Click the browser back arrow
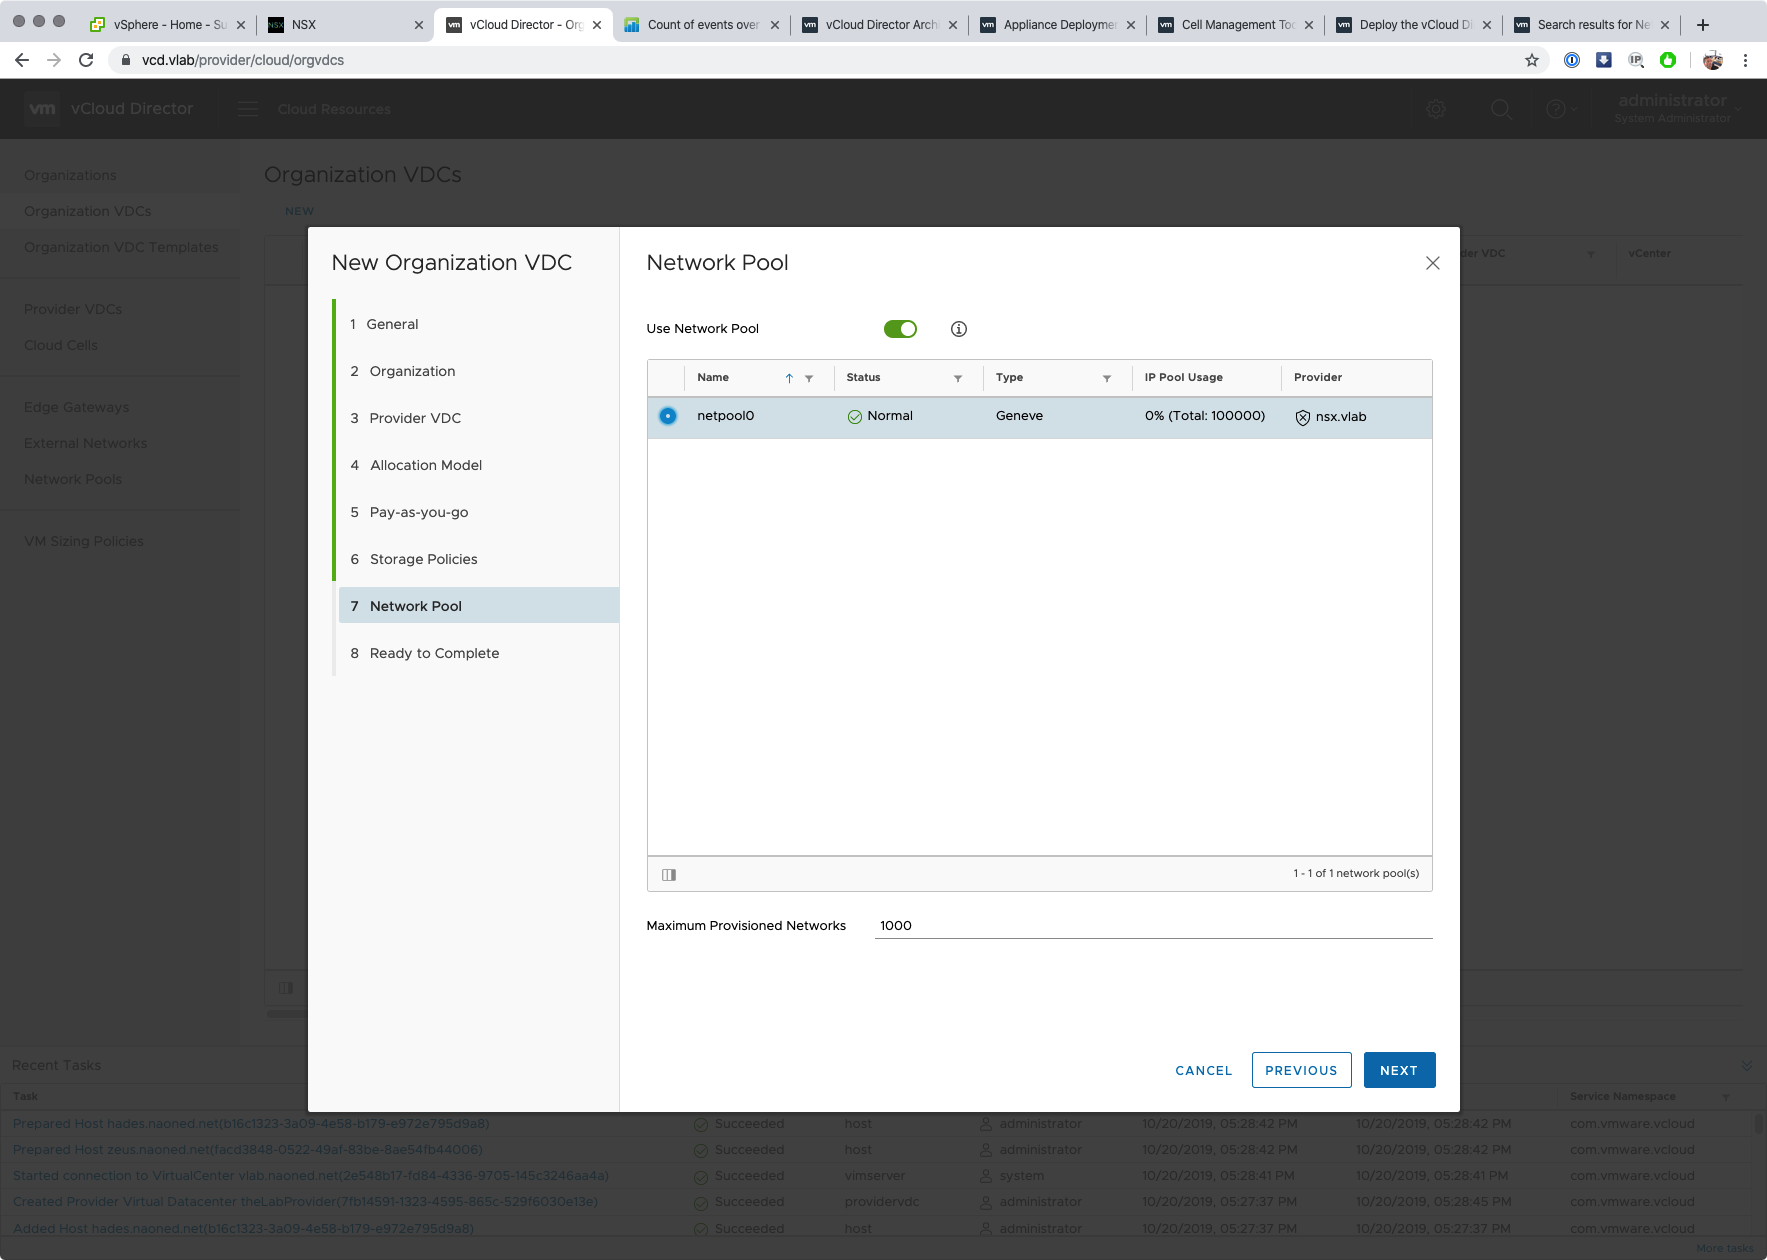This screenshot has height=1260, width=1767. click(x=22, y=60)
